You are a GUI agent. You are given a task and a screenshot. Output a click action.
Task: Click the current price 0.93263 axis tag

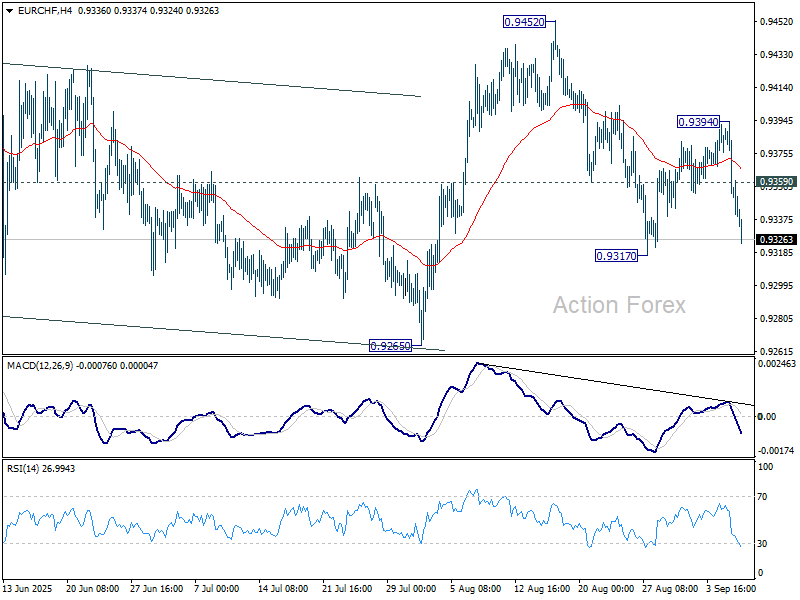(776, 240)
